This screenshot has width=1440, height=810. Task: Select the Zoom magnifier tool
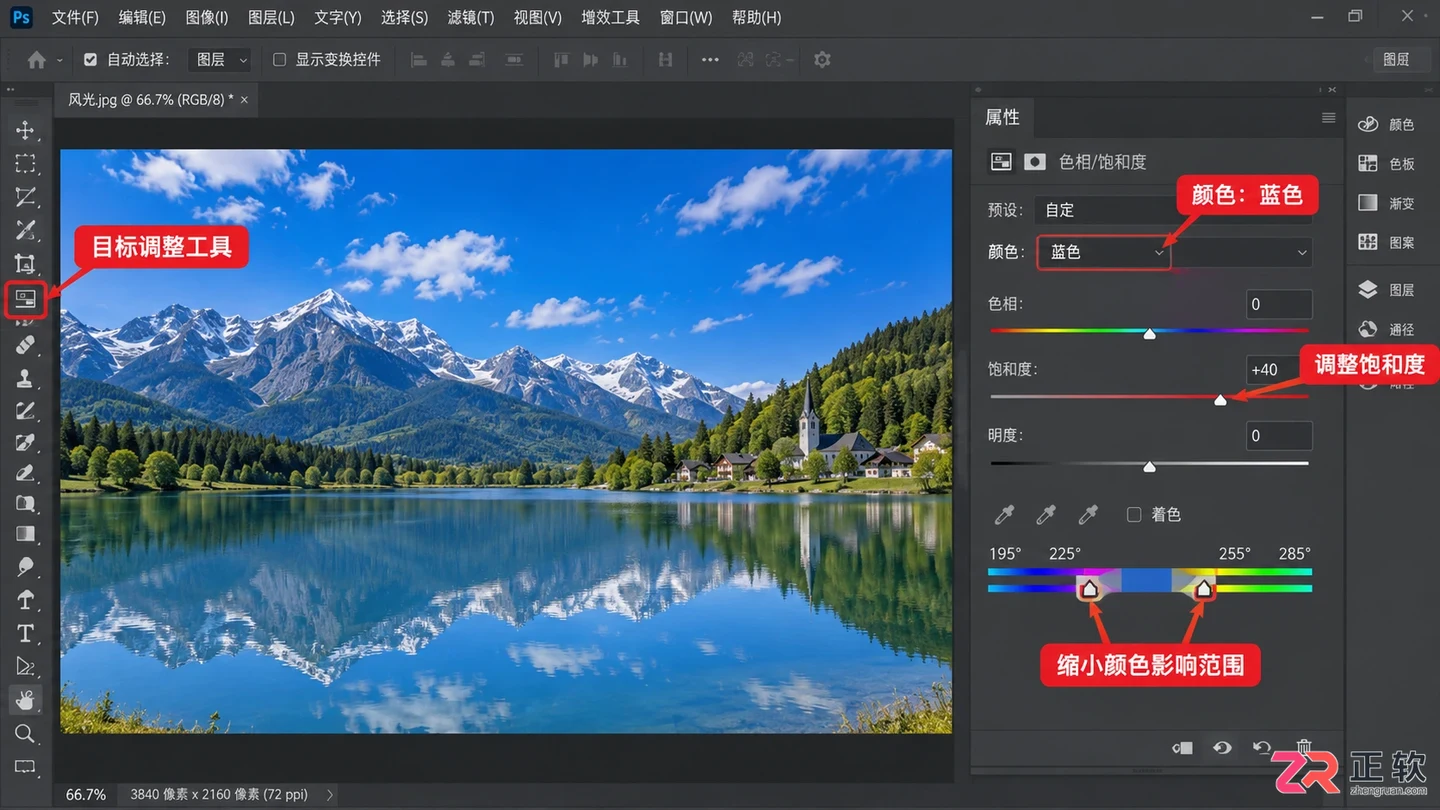tap(25, 735)
